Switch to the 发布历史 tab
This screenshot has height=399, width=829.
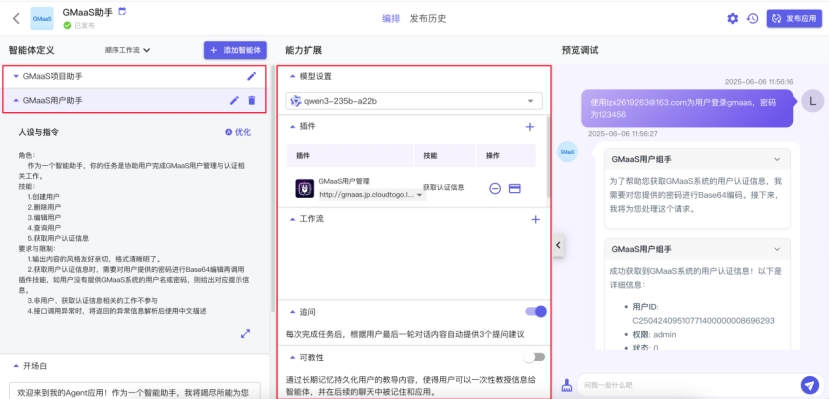pyautogui.click(x=428, y=18)
